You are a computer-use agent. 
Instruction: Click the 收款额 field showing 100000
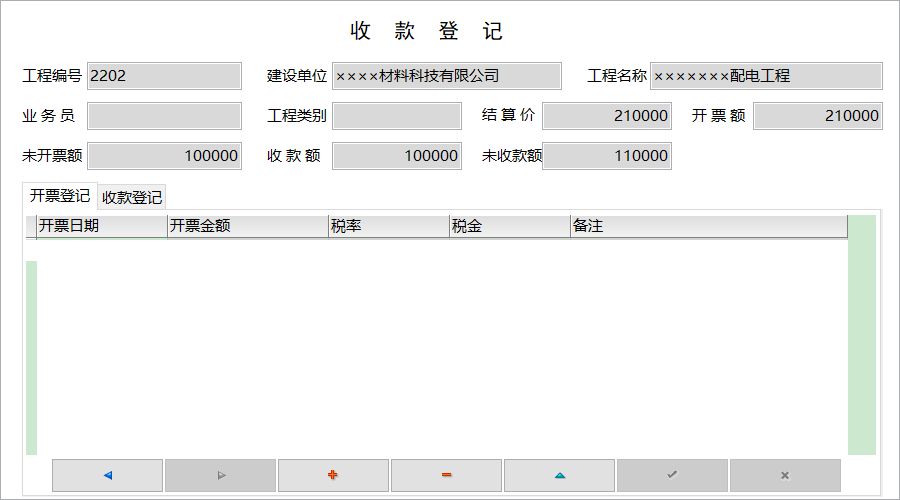pyautogui.click(x=397, y=156)
